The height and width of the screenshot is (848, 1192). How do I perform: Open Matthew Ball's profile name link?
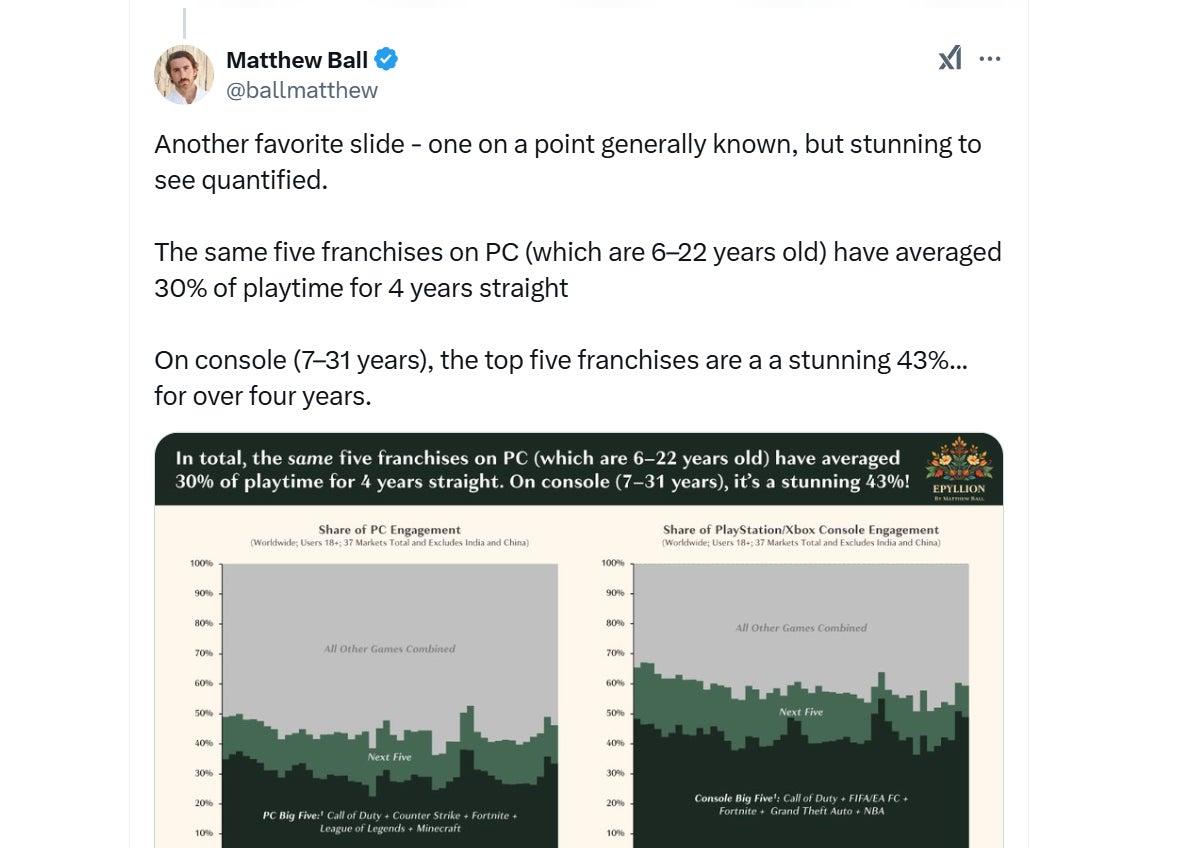pos(296,59)
